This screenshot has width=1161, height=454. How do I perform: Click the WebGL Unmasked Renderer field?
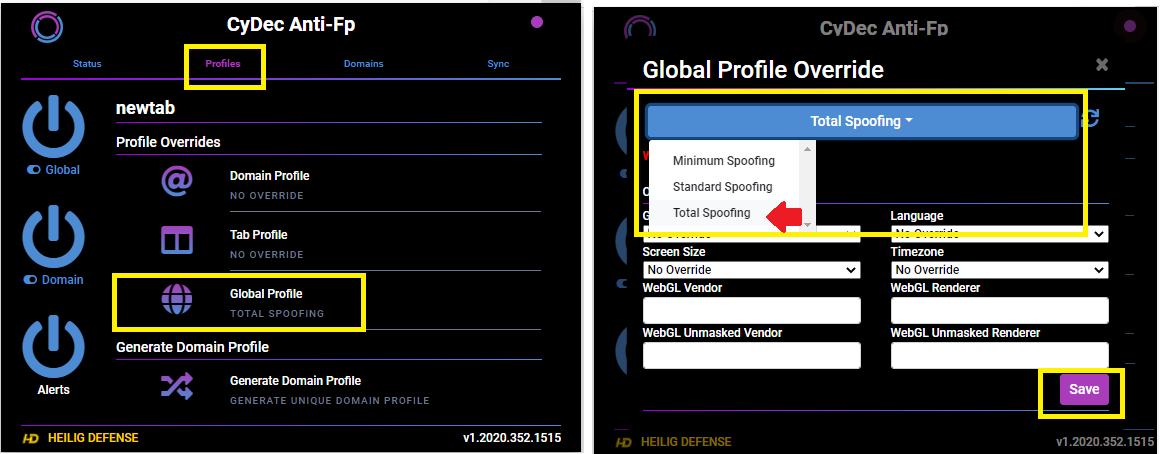[1000, 355]
